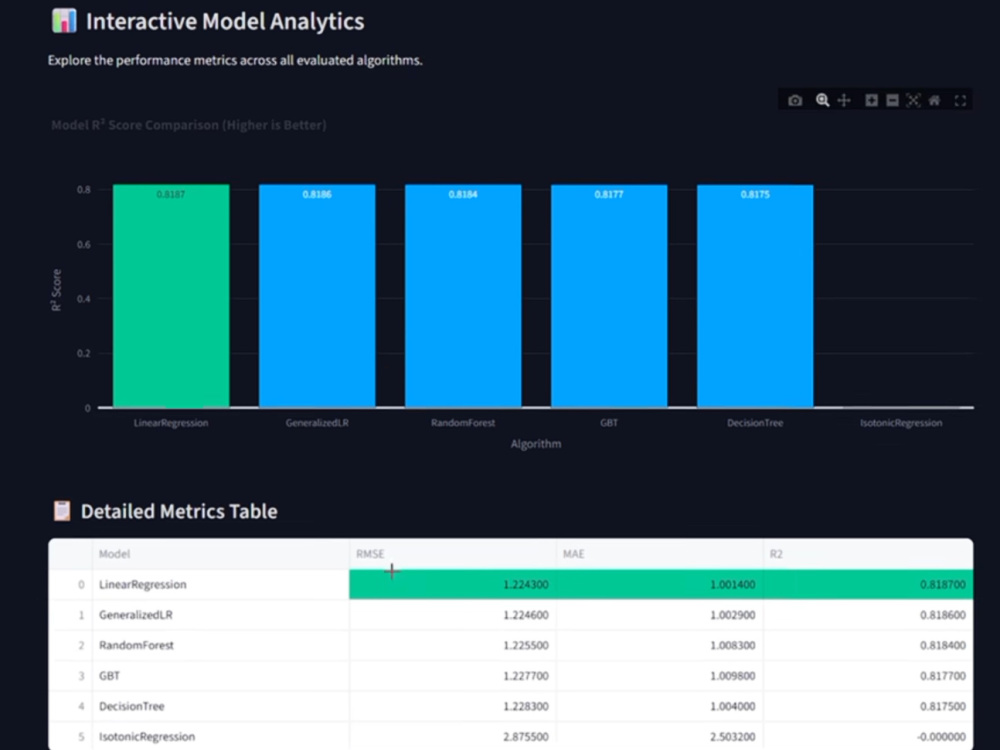Click the IsotonicRegression x-axis label

(901, 423)
